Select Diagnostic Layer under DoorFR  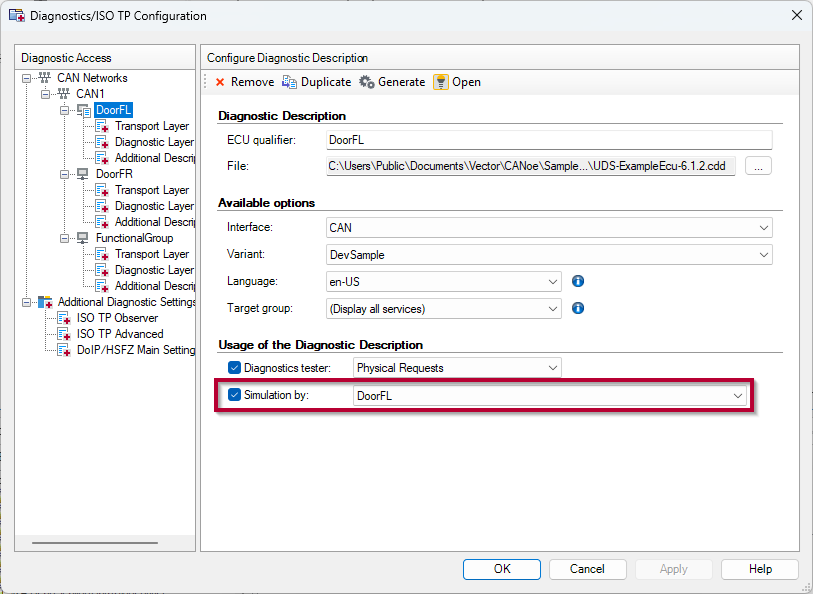[155, 206]
